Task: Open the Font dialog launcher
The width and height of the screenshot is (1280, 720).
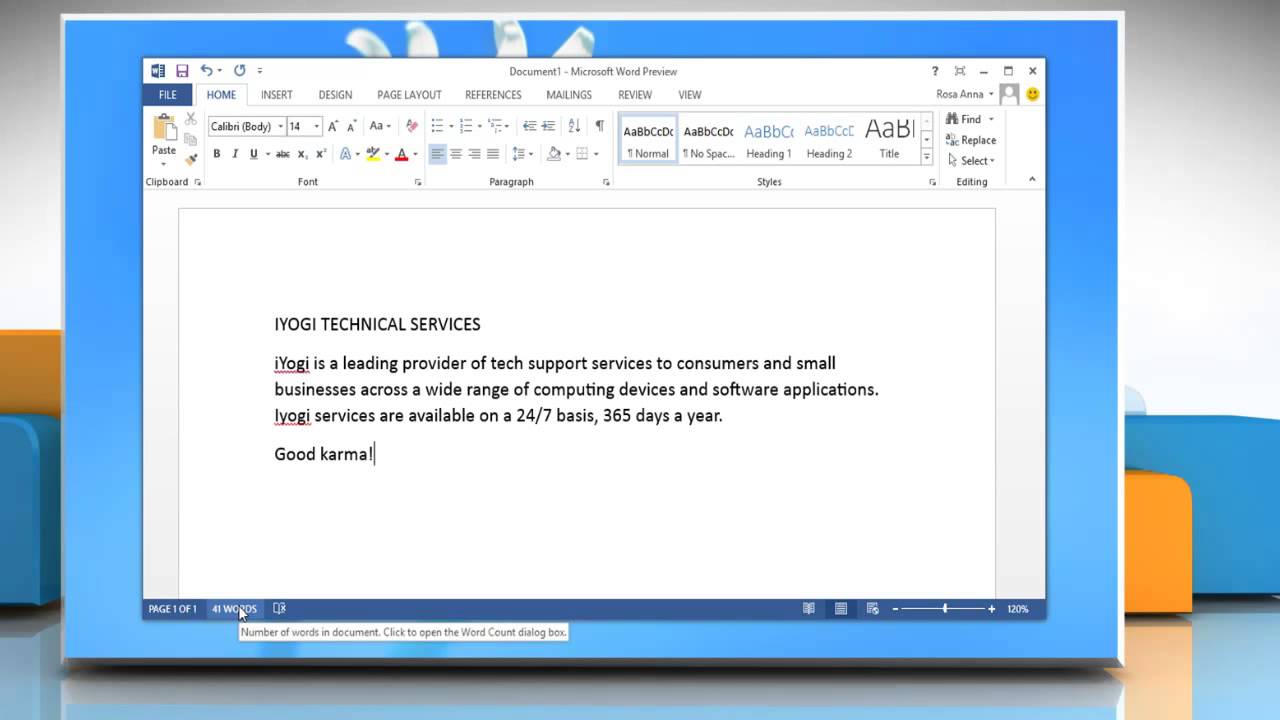Action: tap(418, 182)
